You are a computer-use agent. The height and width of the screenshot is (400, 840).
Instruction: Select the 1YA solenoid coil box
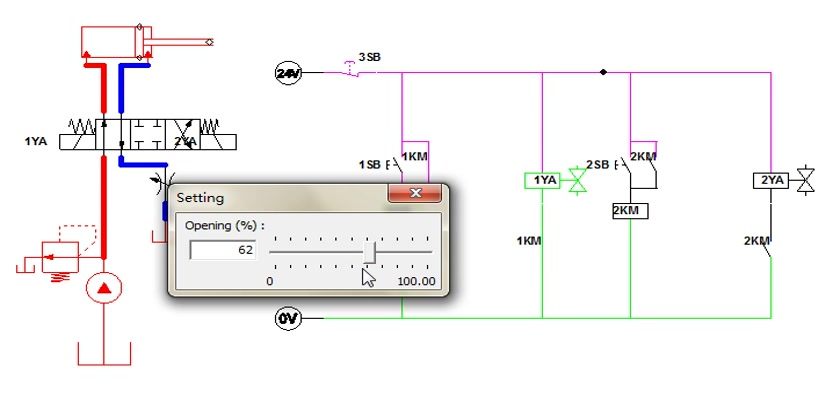(x=542, y=180)
